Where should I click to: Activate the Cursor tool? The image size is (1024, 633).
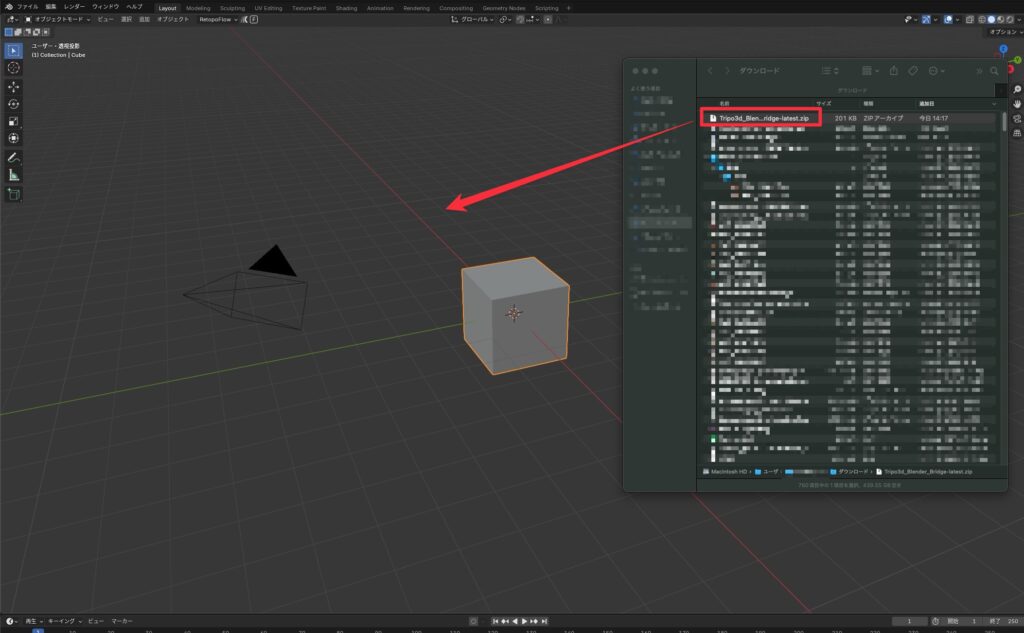click(14, 68)
